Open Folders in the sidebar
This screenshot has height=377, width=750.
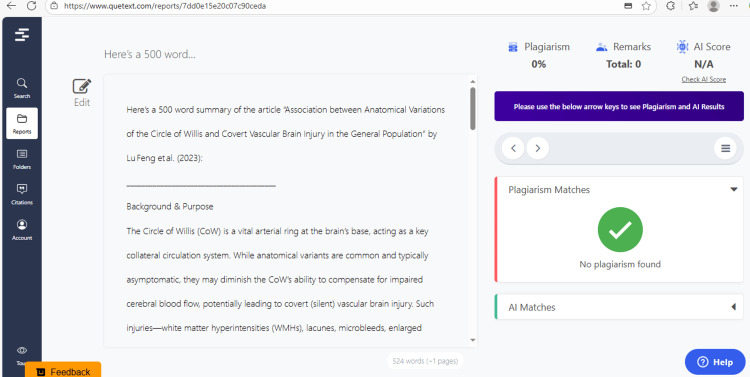click(x=22, y=159)
